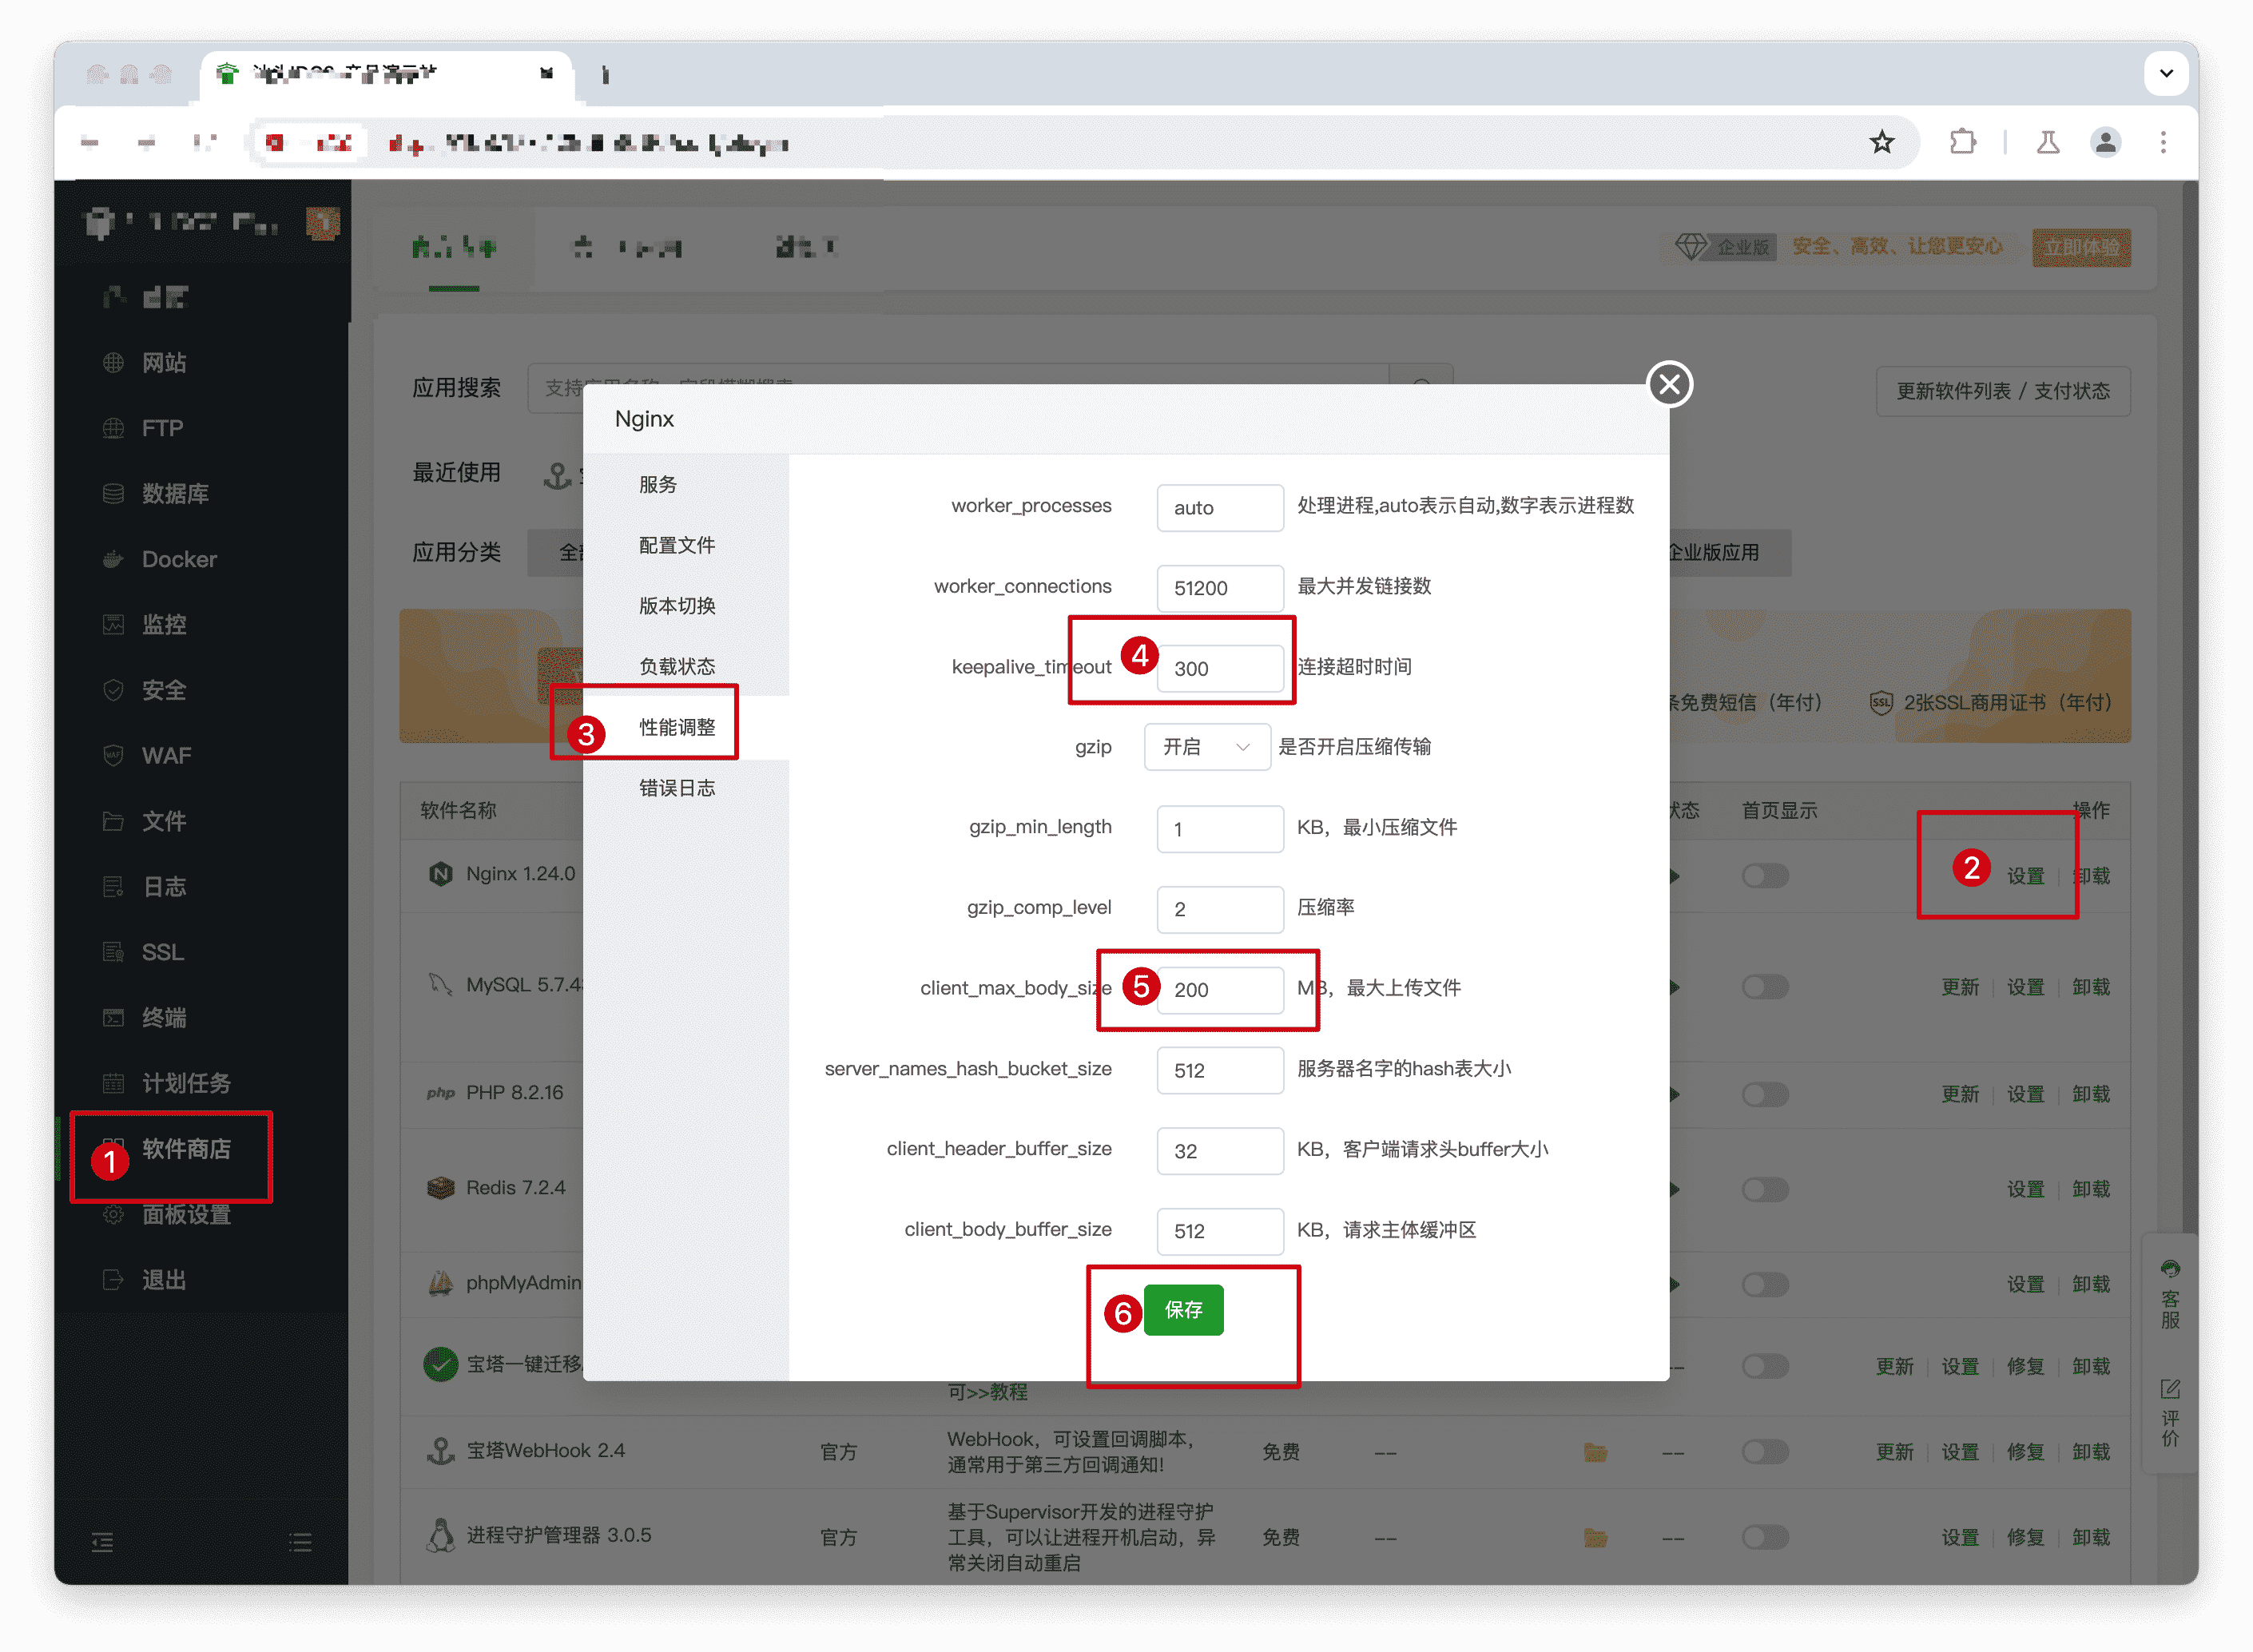Click the gzip_min_length input field
This screenshot has width=2253, height=1652.
tap(1220, 829)
